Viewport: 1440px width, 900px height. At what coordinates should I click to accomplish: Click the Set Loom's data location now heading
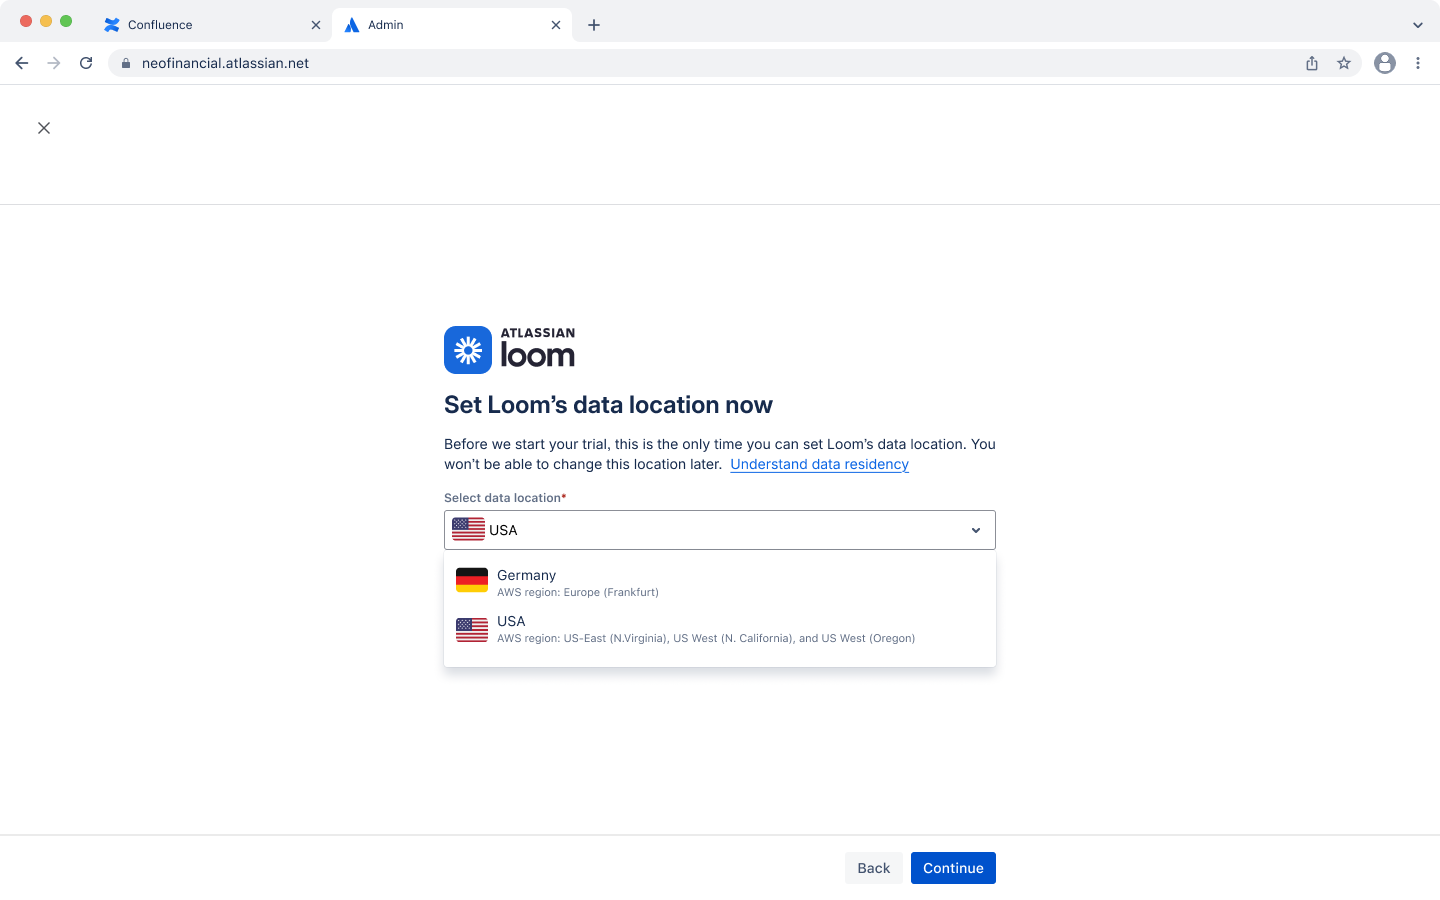pos(608,405)
